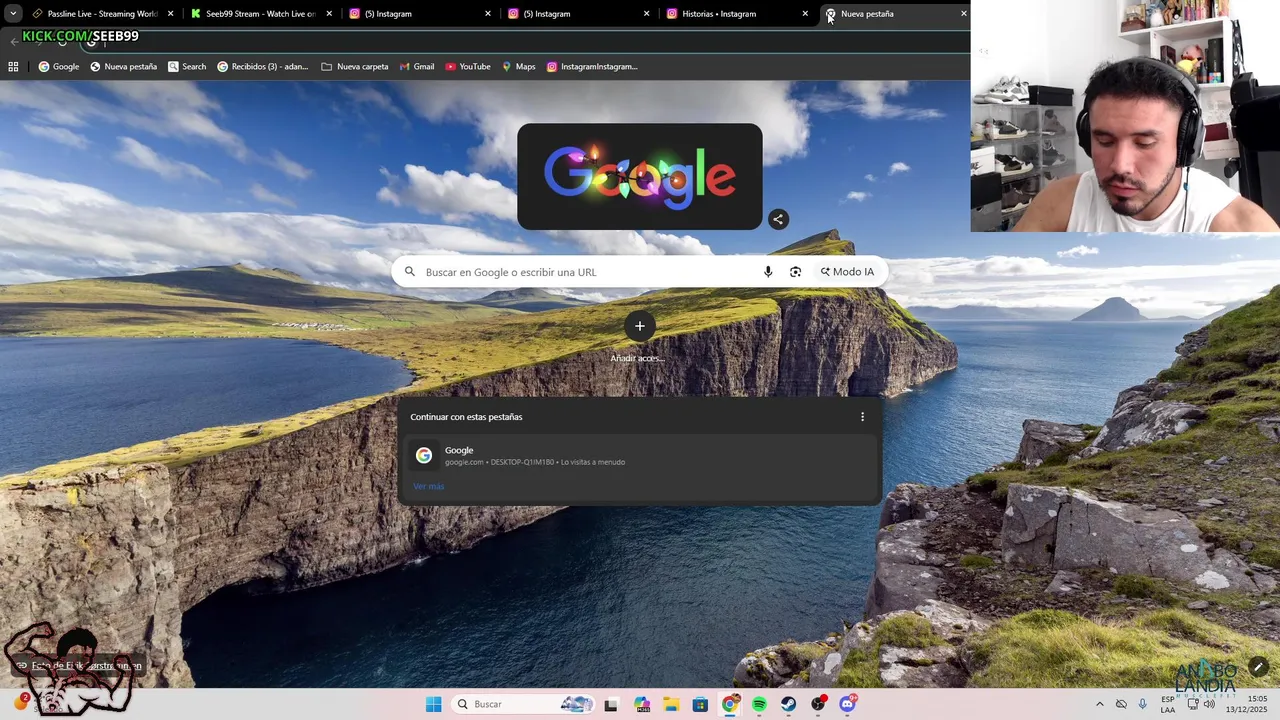Open the Windows Start menu

coord(433,704)
